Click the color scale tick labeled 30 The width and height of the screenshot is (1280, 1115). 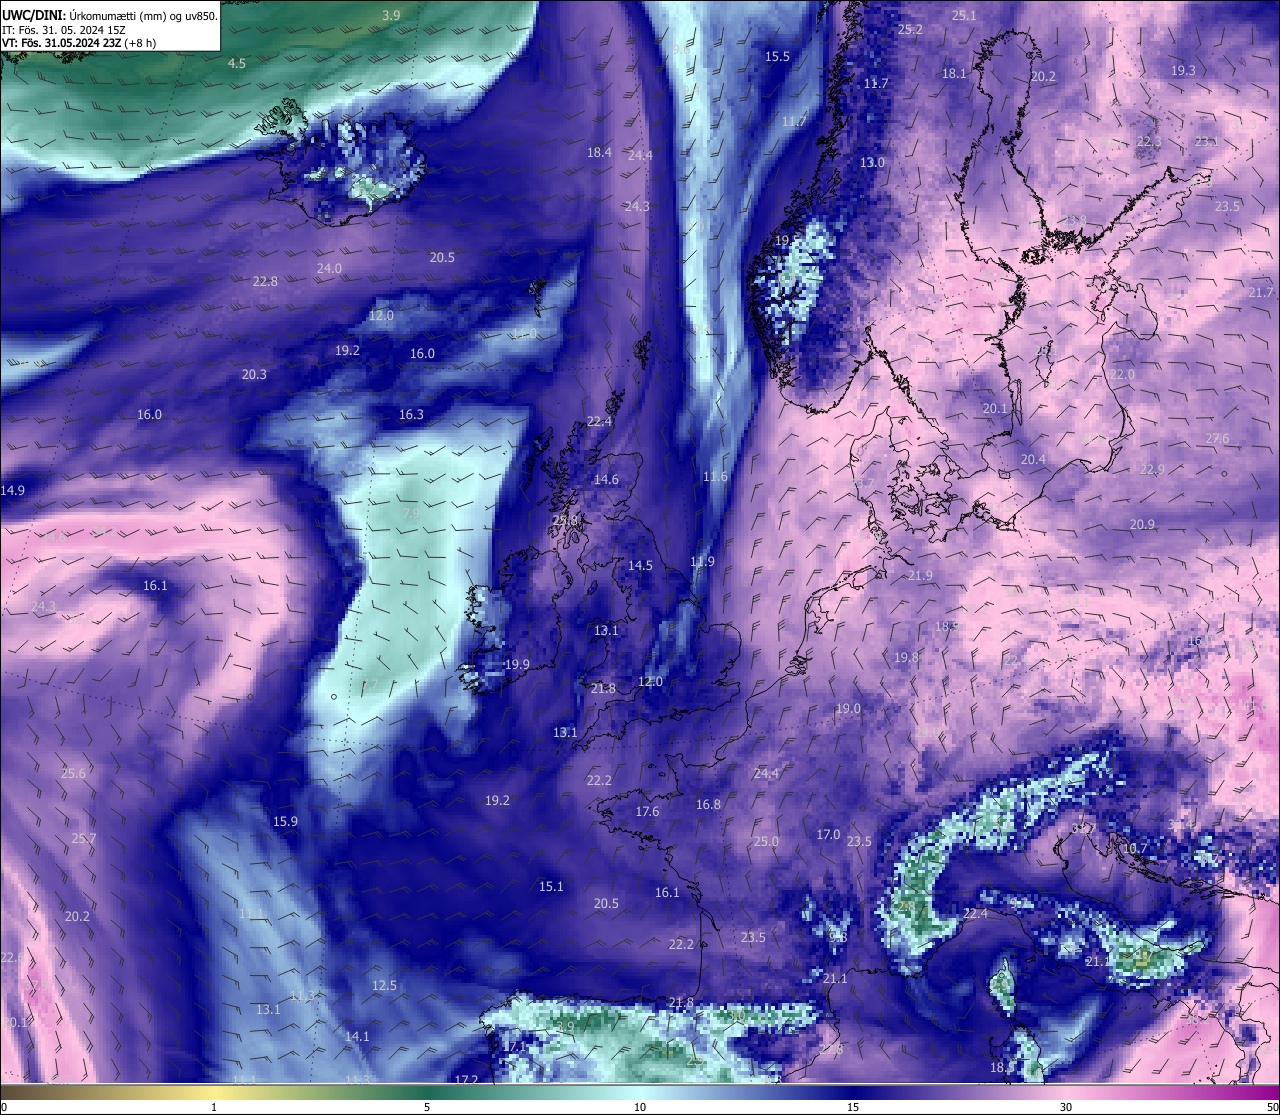tap(1066, 1107)
